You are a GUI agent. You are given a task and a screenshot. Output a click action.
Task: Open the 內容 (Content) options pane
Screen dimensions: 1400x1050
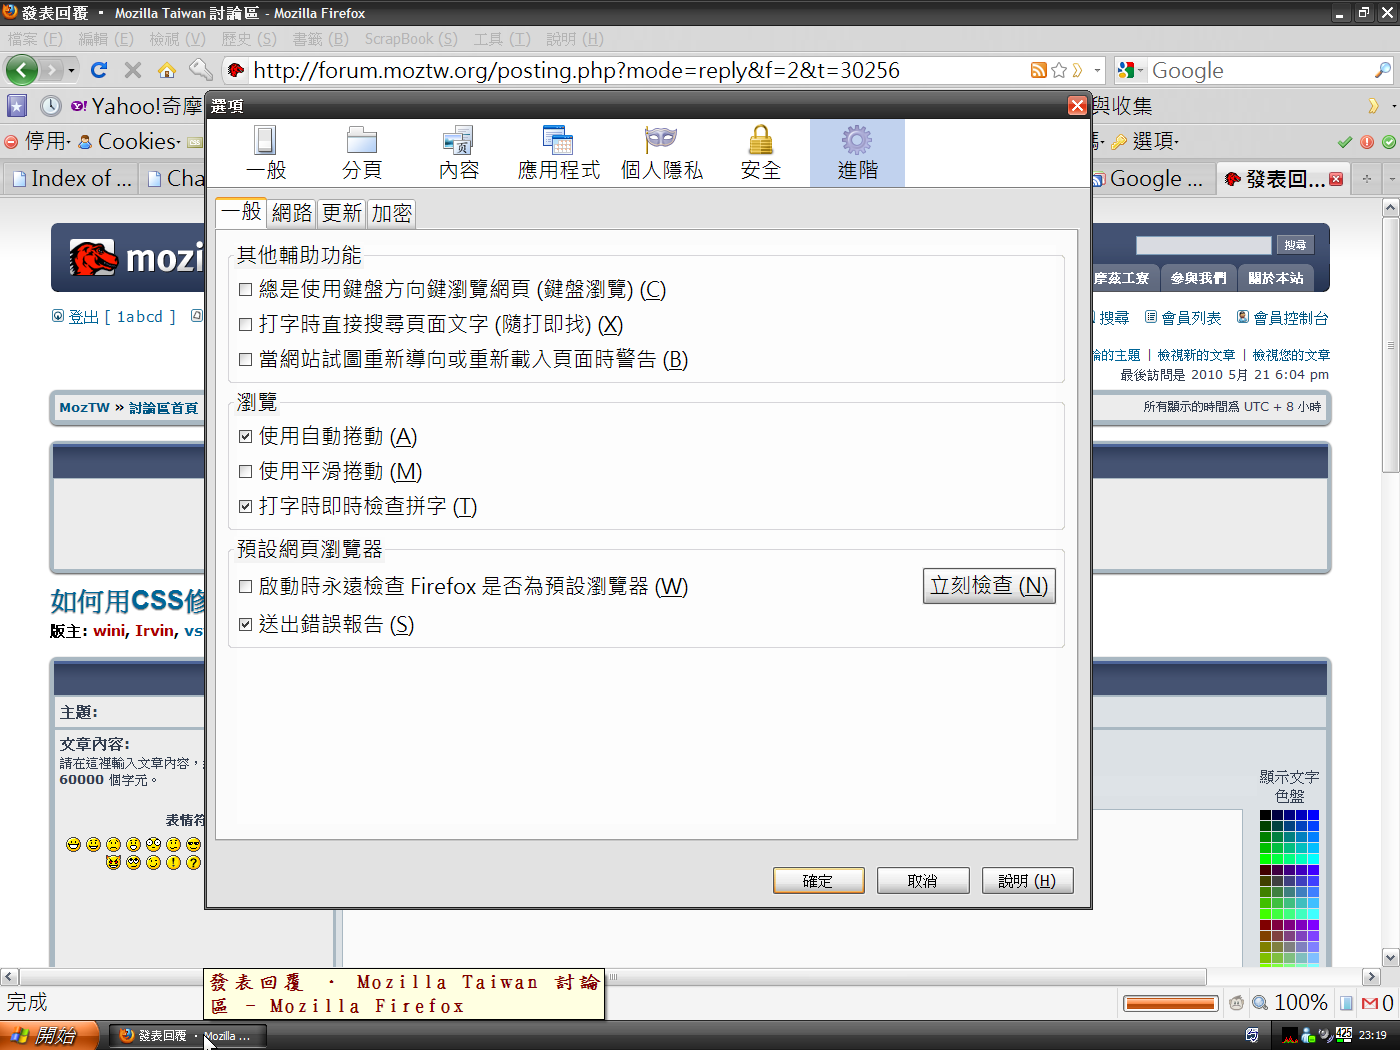[459, 153]
